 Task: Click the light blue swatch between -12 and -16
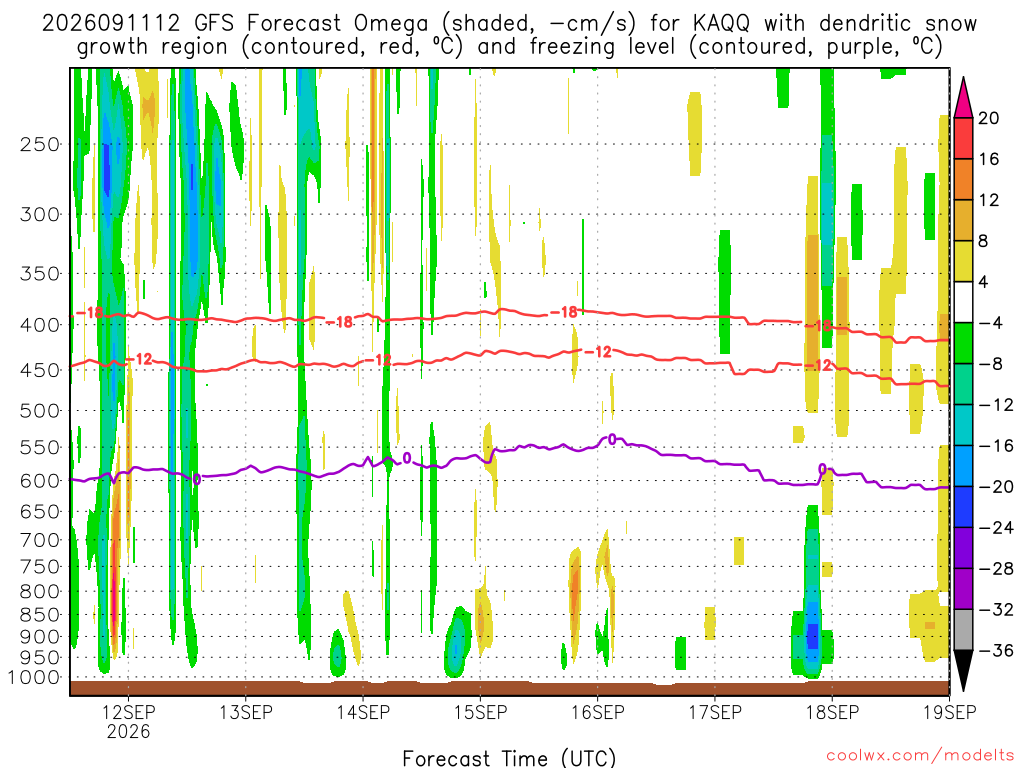coord(963,425)
